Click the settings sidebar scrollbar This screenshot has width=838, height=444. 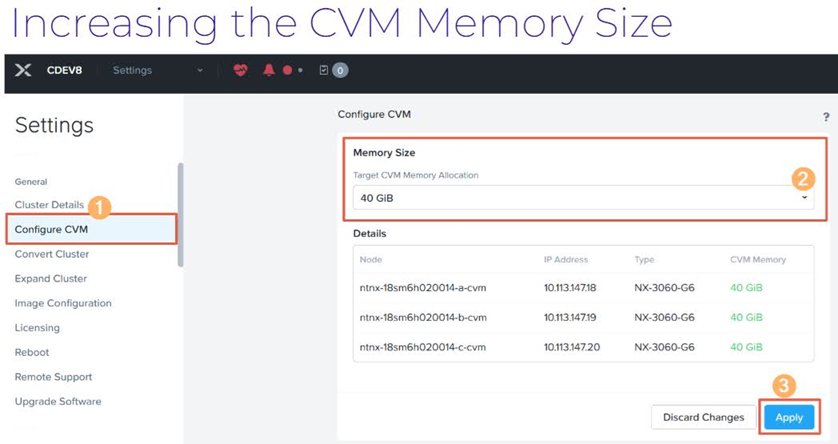[x=180, y=214]
